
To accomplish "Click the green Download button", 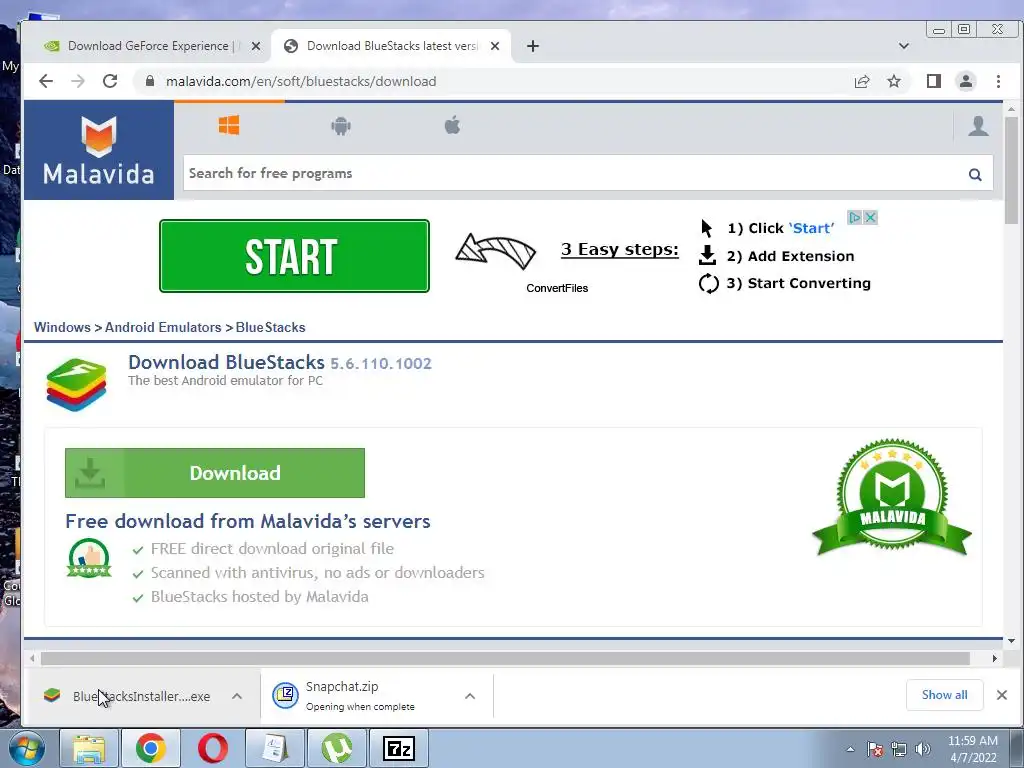I will [215, 473].
